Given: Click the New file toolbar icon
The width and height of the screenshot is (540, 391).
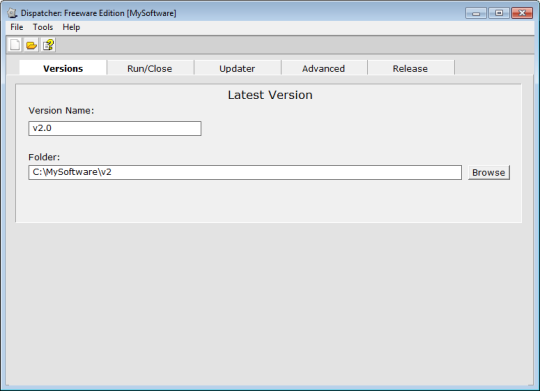Looking at the screenshot, I should (15, 45).
